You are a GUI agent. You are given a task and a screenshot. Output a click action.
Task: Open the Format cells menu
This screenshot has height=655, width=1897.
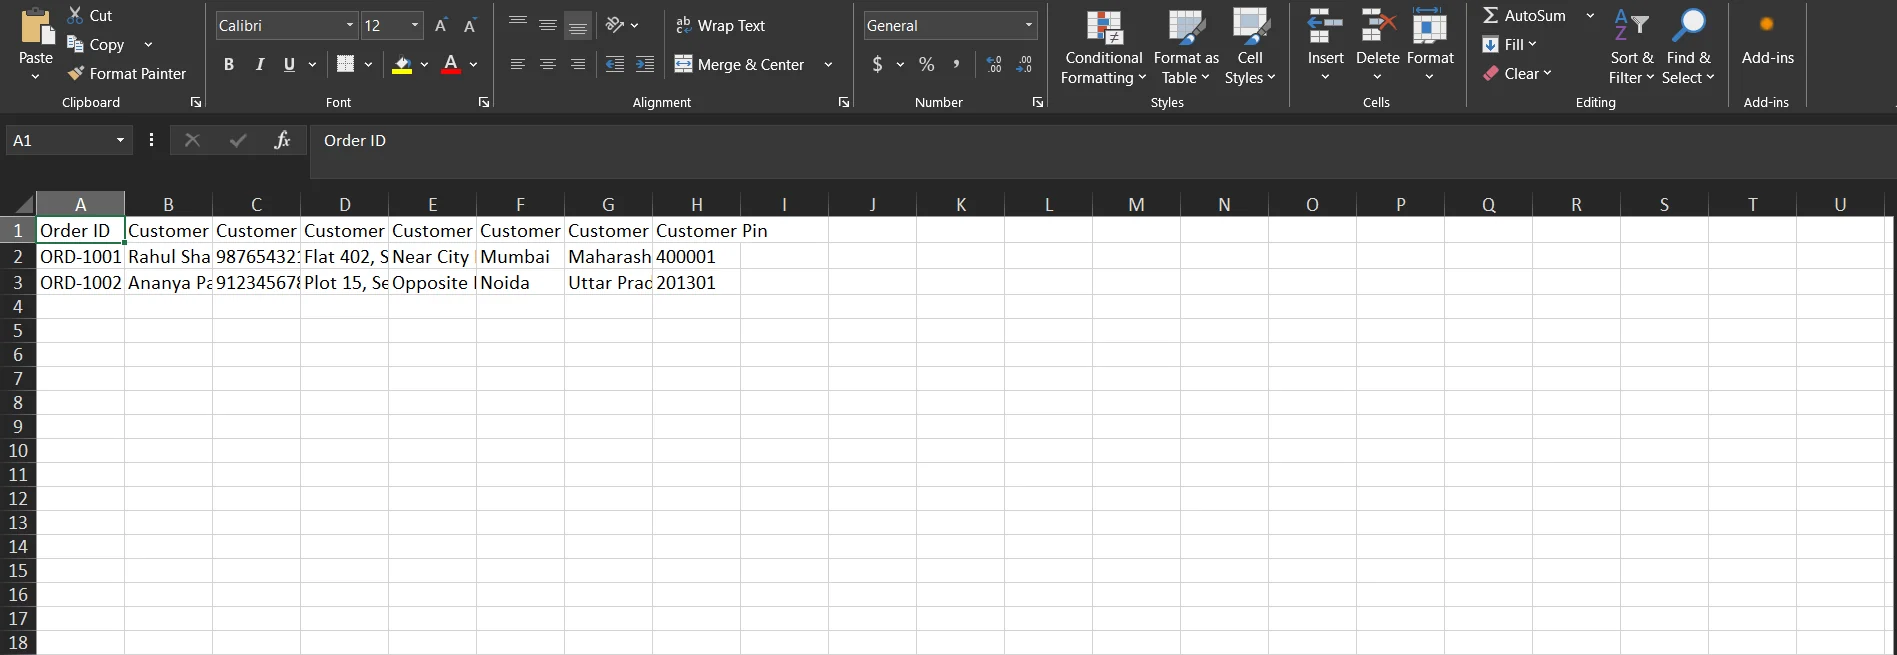click(1430, 46)
